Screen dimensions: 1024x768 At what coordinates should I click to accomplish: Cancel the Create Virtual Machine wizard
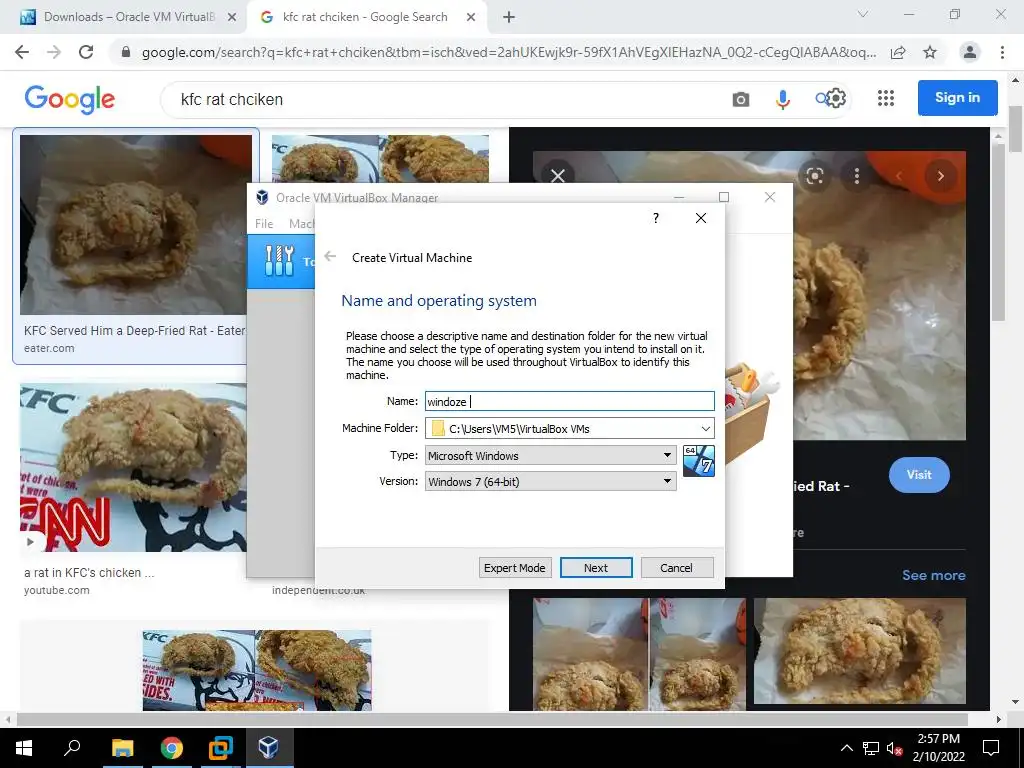point(677,568)
